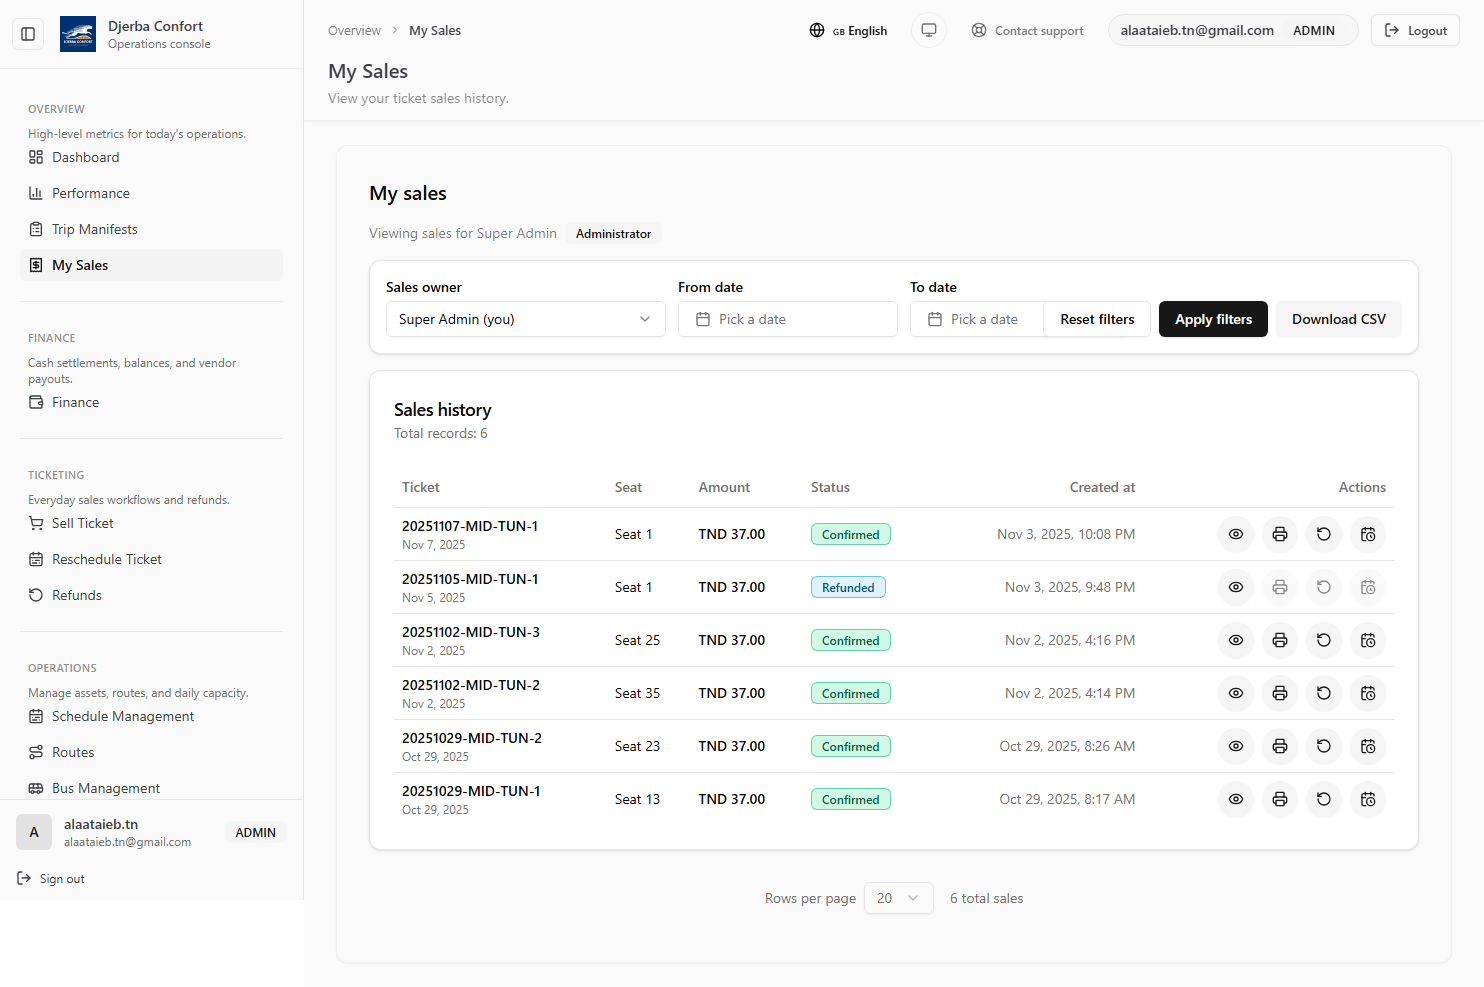This screenshot has height=987, width=1484.
Task: Go to Overview breadcrumb
Action: (354, 30)
